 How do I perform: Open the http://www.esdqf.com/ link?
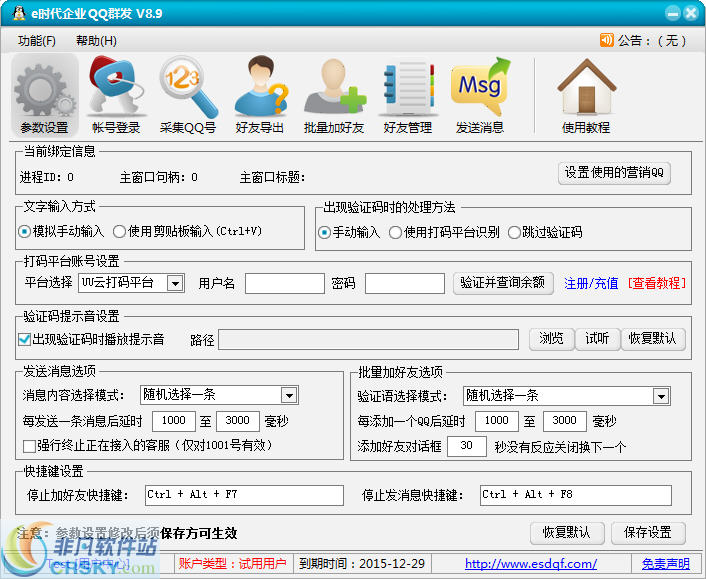pos(531,563)
